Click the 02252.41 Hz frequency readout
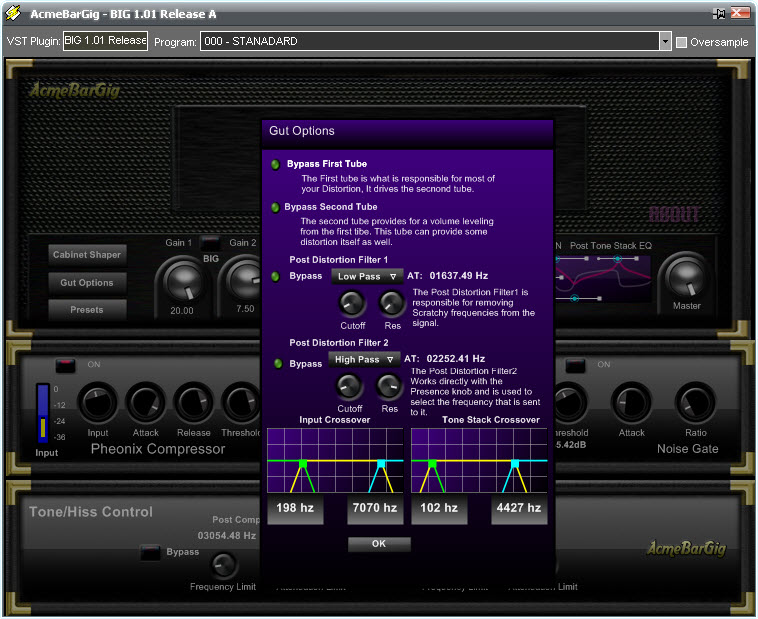The width and height of the screenshot is (758, 619). click(x=456, y=359)
